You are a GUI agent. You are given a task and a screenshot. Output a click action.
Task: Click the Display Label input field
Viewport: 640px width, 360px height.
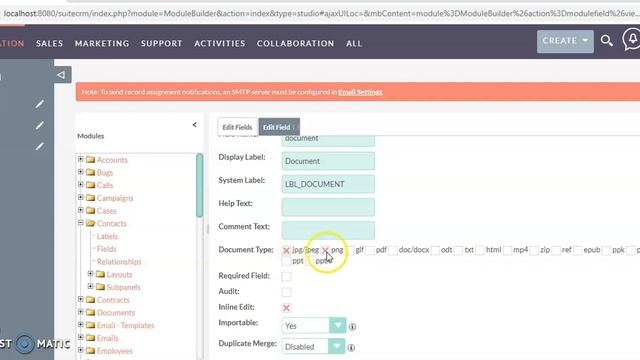(x=328, y=161)
